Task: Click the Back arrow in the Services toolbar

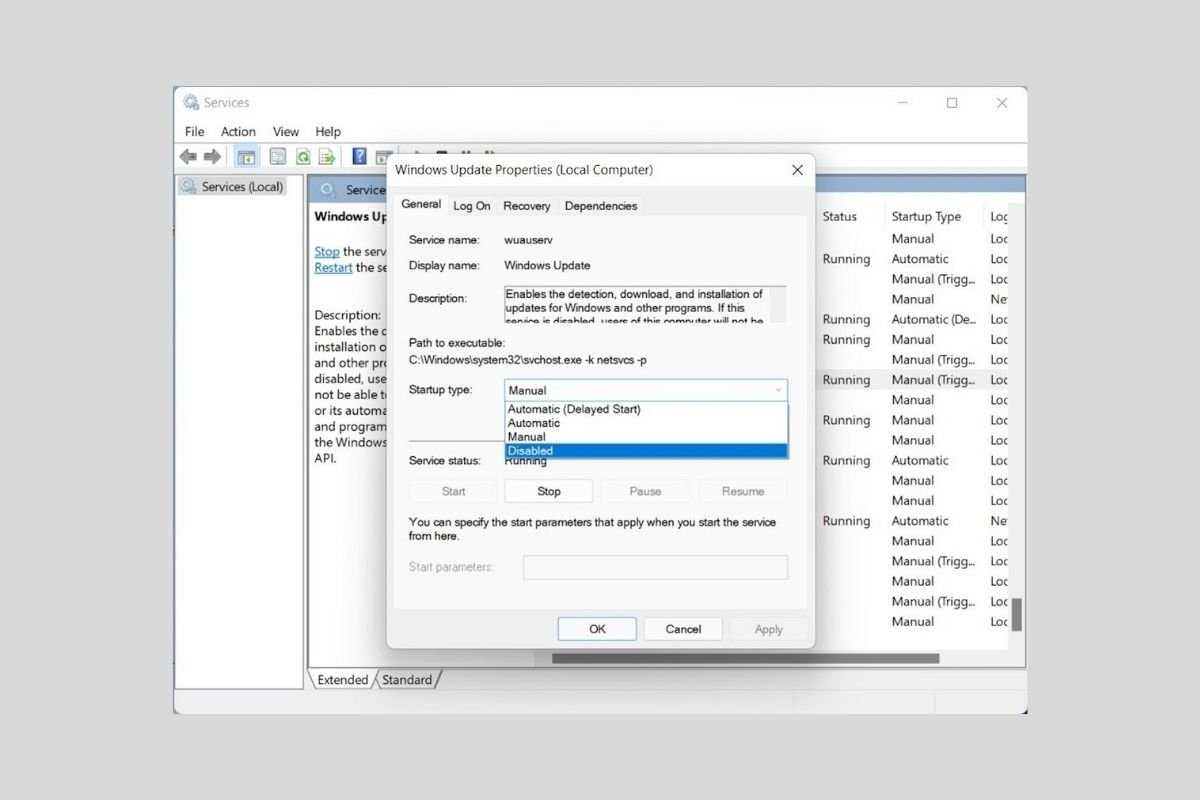Action: [187, 156]
